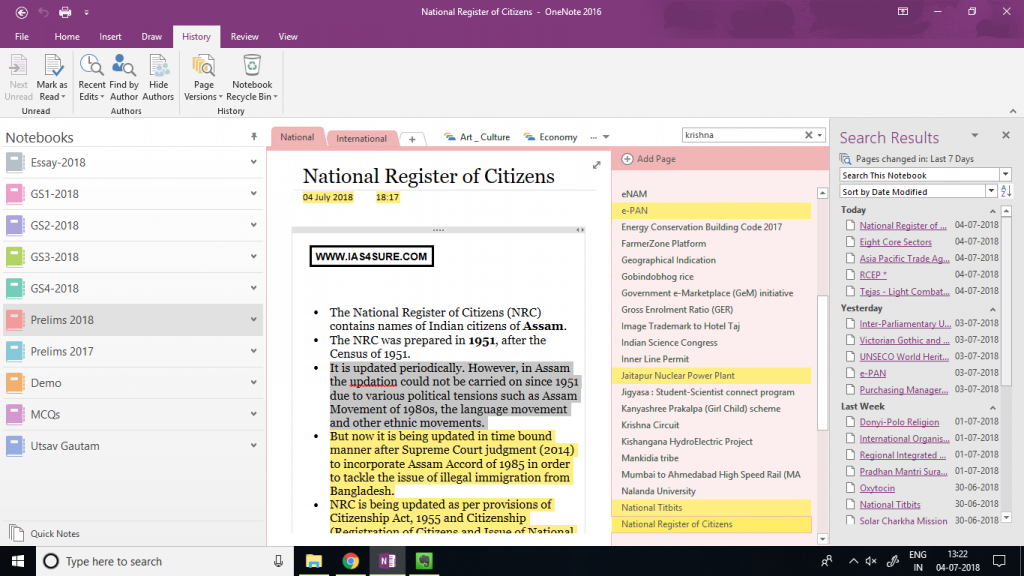The width and height of the screenshot is (1024, 576).
Task: Clear the krishna search with the X icon
Action: tap(809, 133)
